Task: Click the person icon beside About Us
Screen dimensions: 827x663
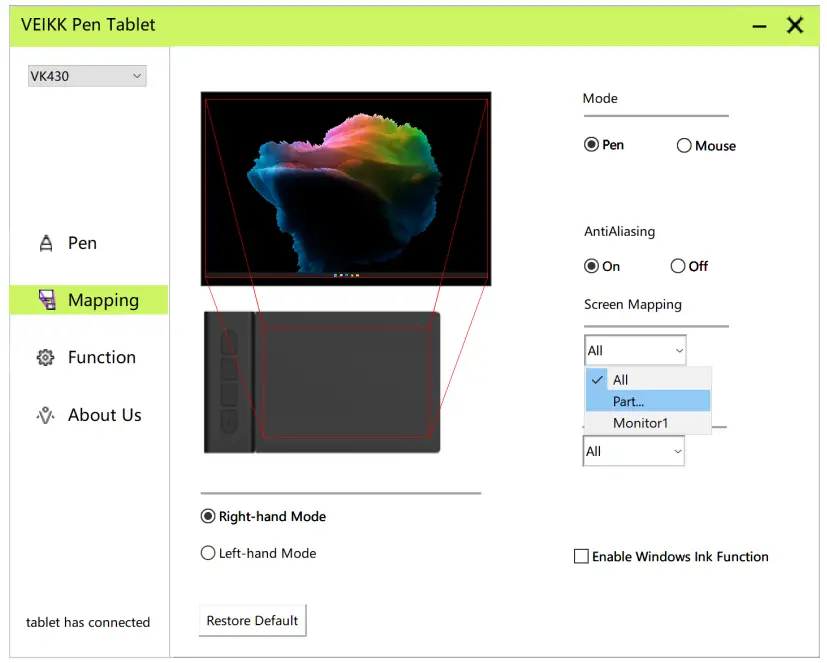Action: [45, 415]
